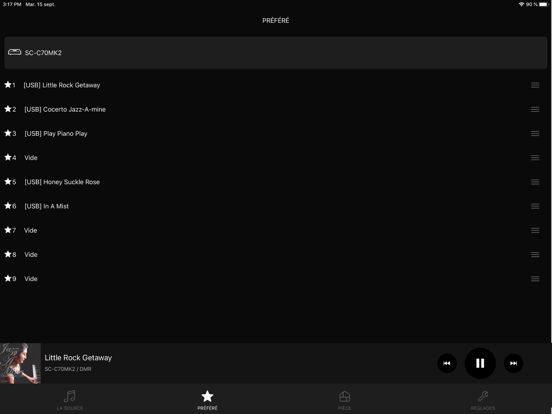The image size is (552, 414).
Task: Play favorite [USB] Little Rock Getaway
Action: point(62,85)
